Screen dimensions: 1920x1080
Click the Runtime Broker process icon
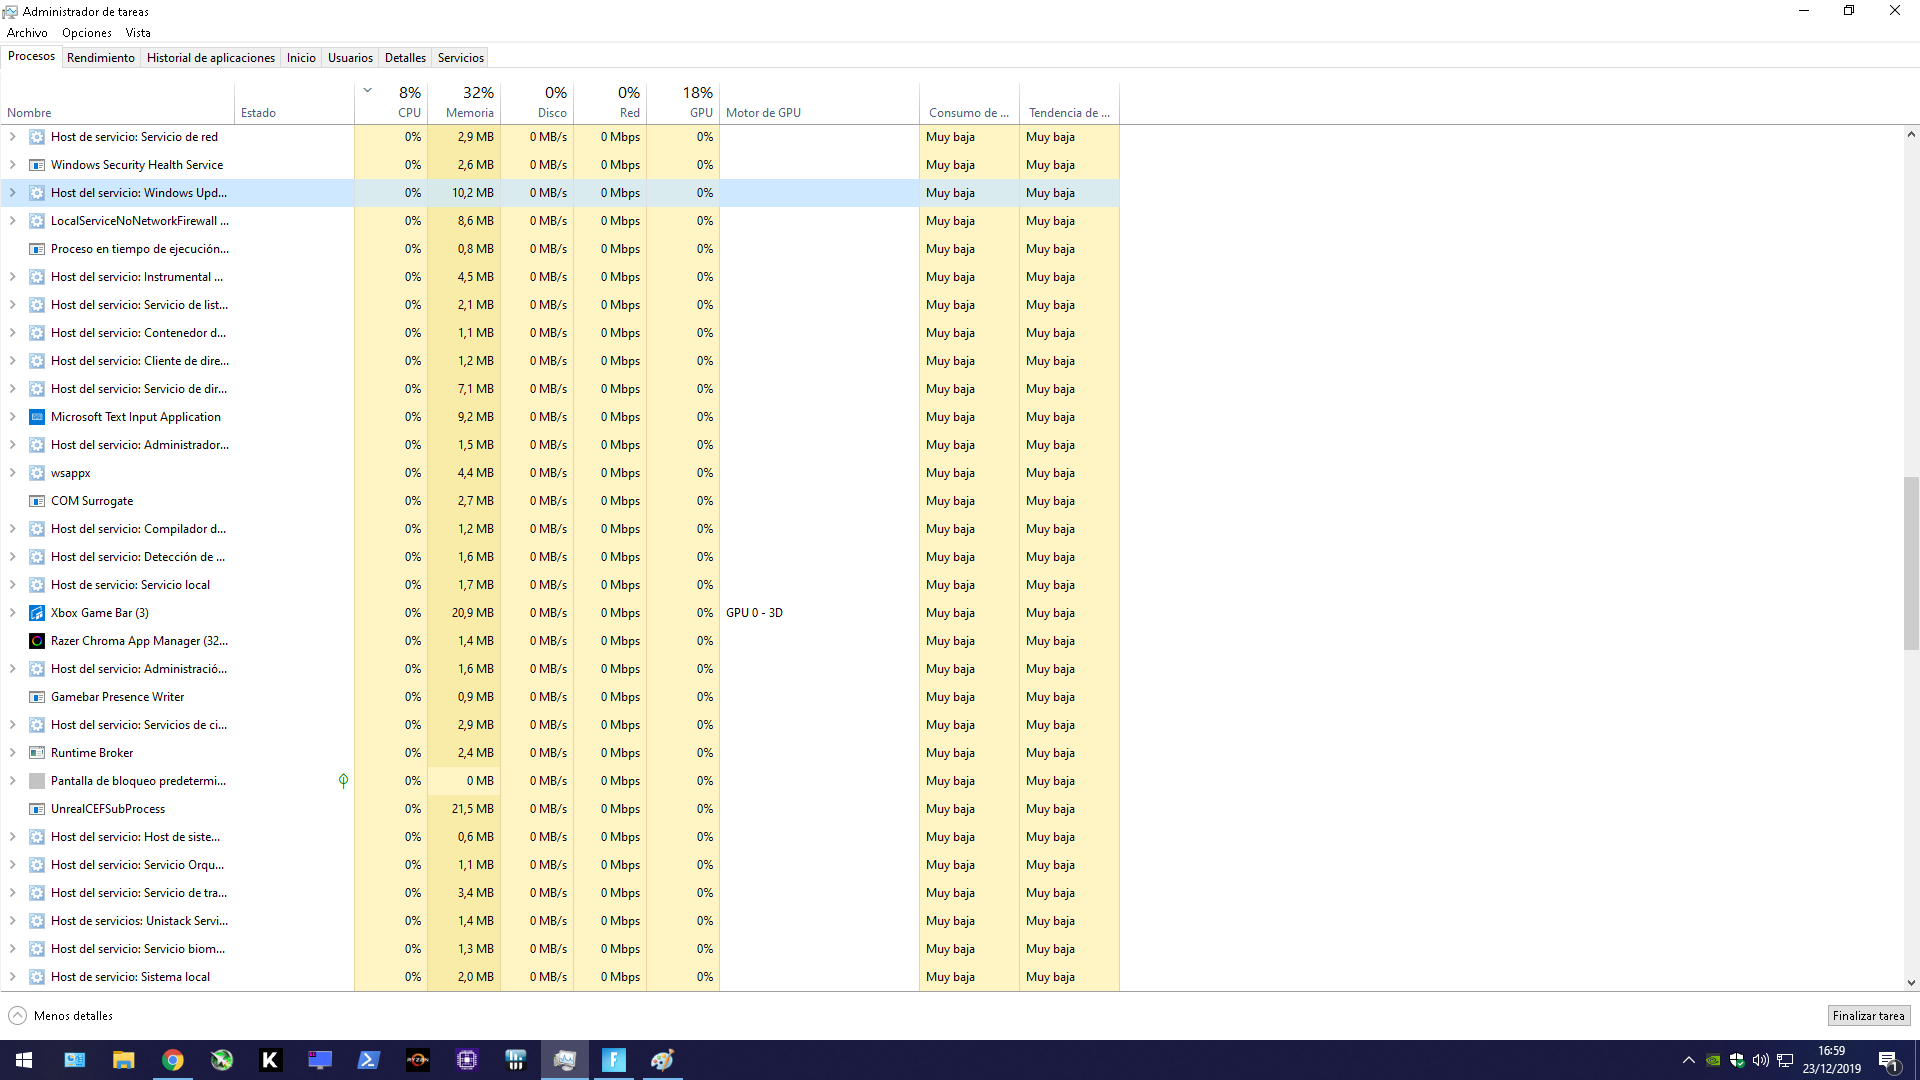click(37, 753)
